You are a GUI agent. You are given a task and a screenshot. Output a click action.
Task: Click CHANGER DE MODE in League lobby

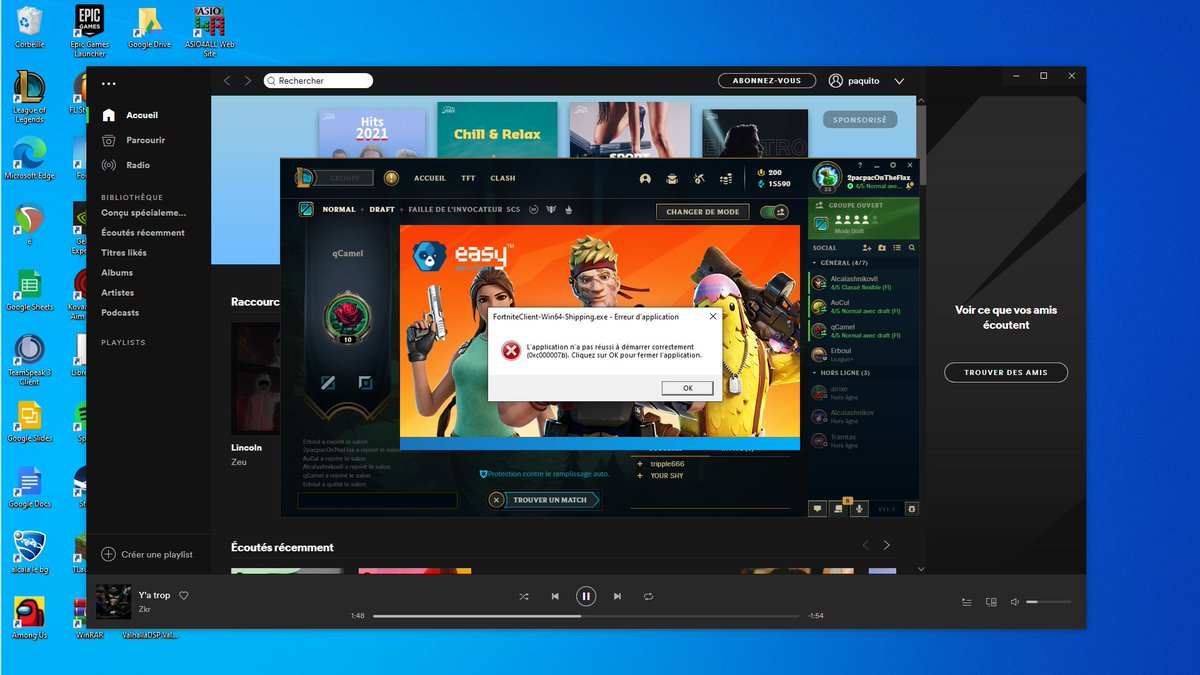(703, 211)
